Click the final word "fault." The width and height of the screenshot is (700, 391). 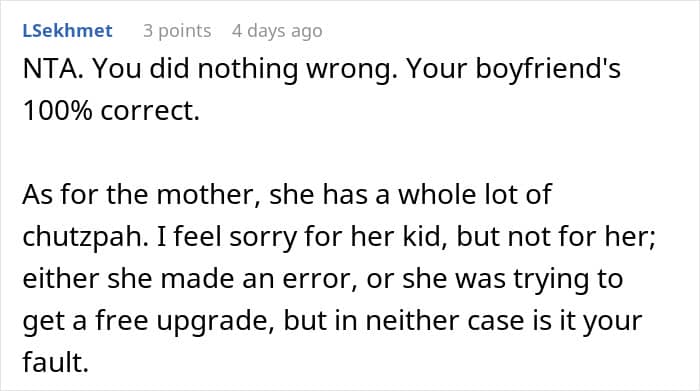(x=56, y=362)
